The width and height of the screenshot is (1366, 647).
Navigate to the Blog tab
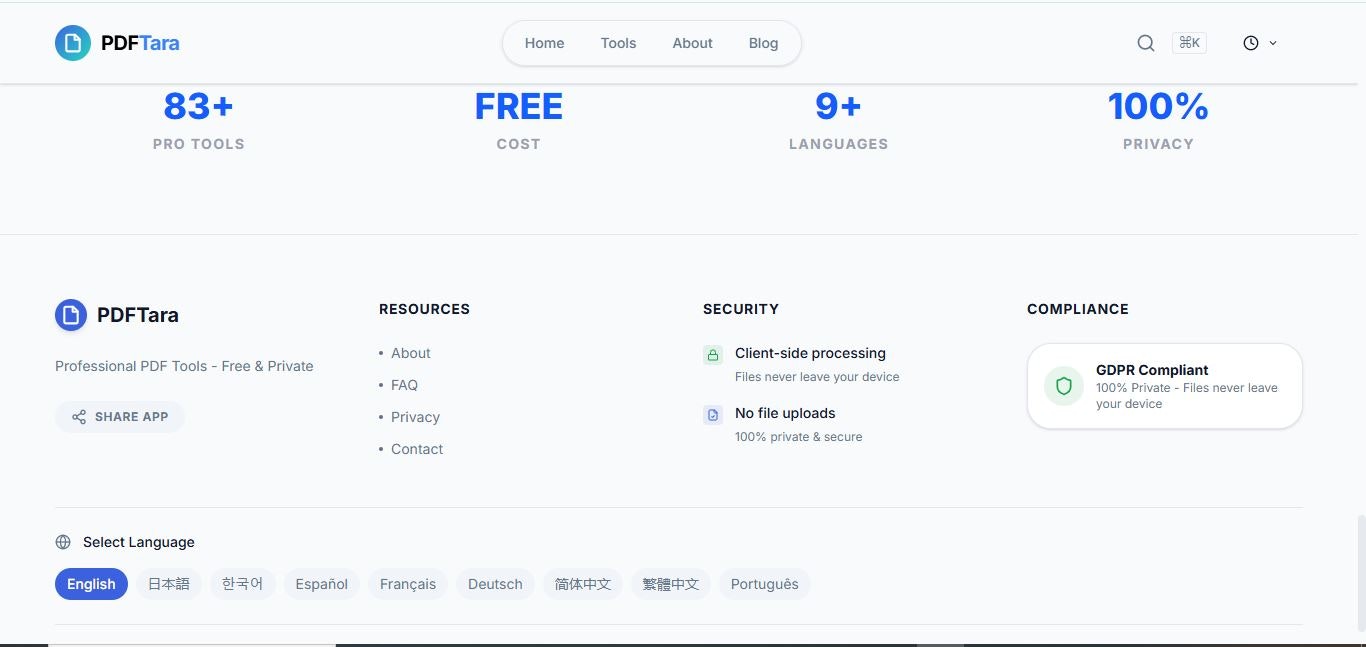coord(763,43)
